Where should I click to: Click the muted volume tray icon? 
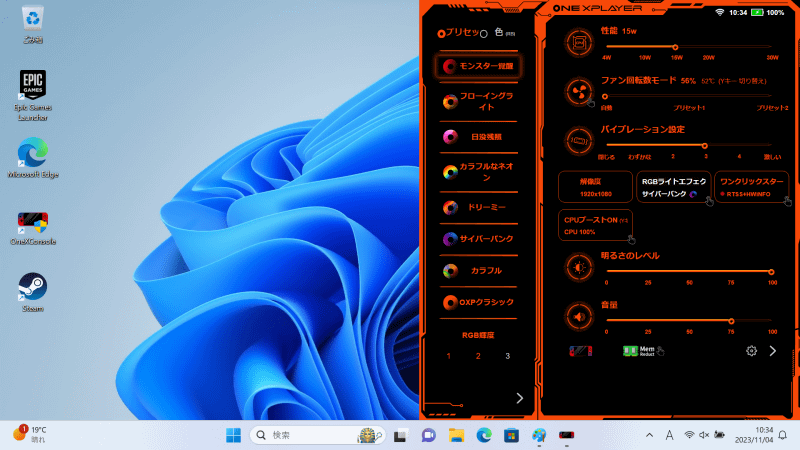[x=704, y=435]
